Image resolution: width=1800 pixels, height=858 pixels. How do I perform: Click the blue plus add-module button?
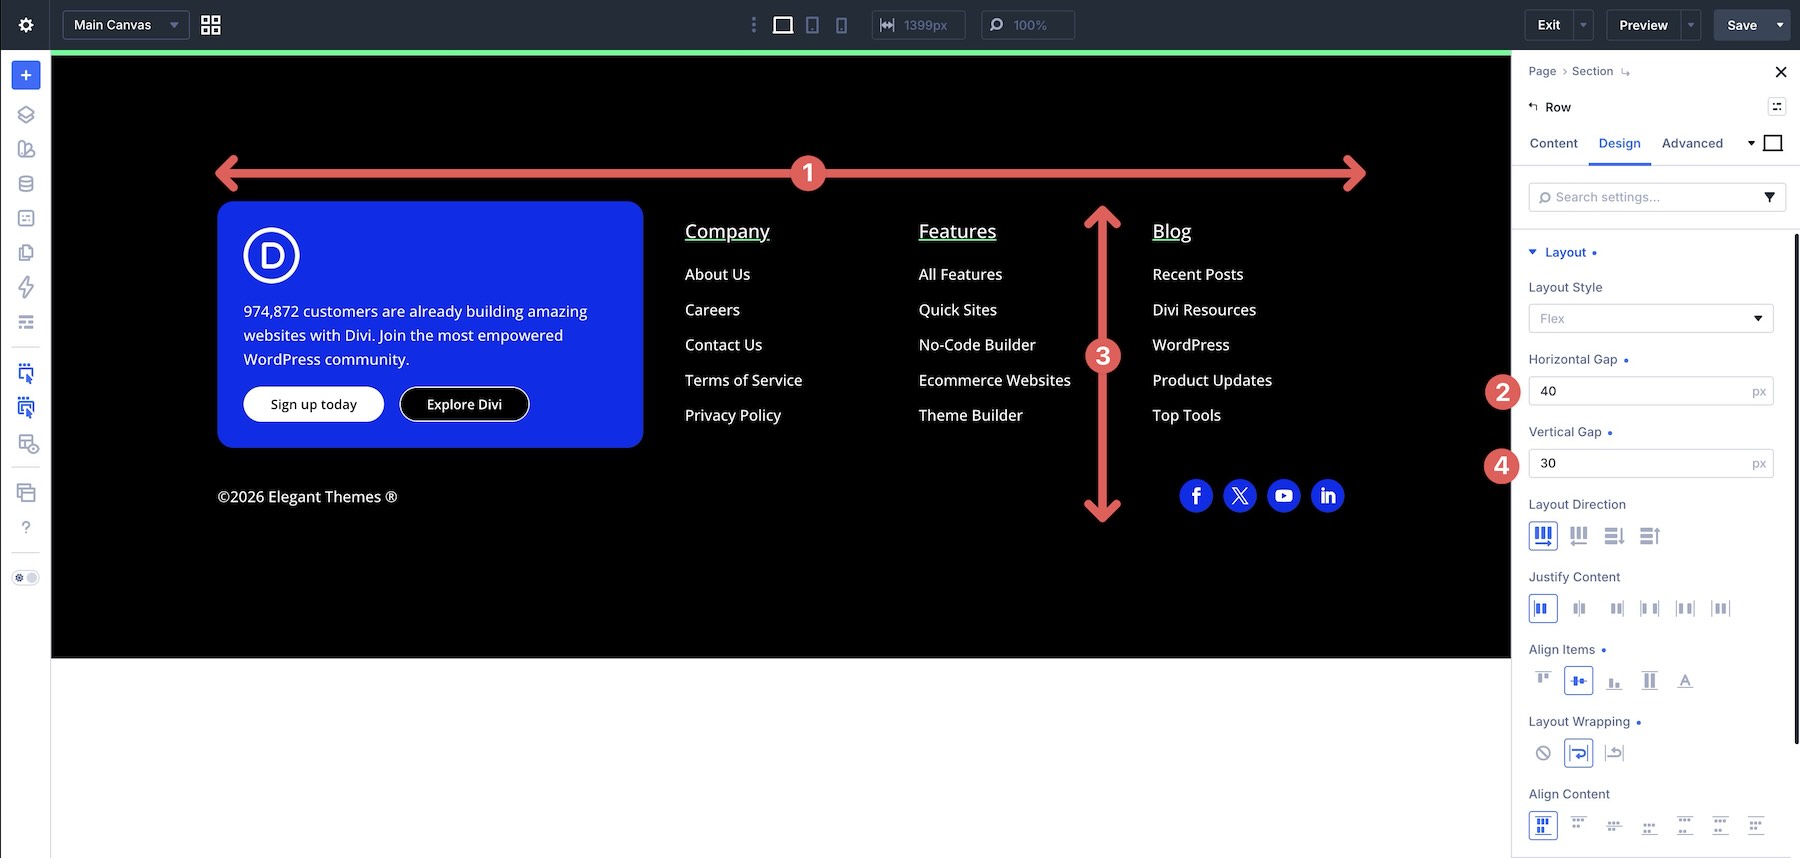point(26,75)
